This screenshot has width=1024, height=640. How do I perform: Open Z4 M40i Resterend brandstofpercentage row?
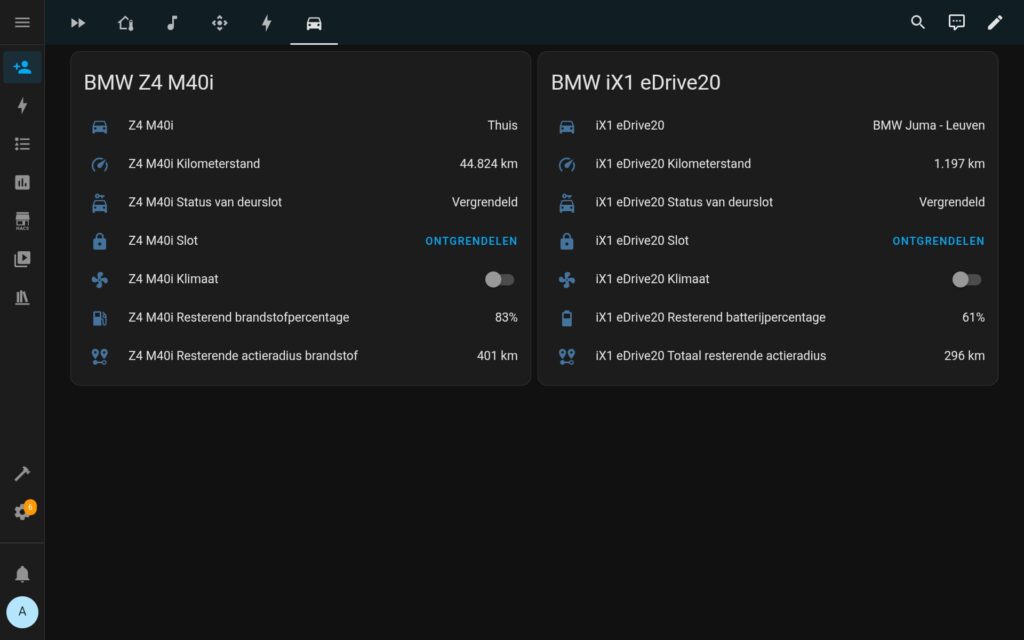click(300, 318)
